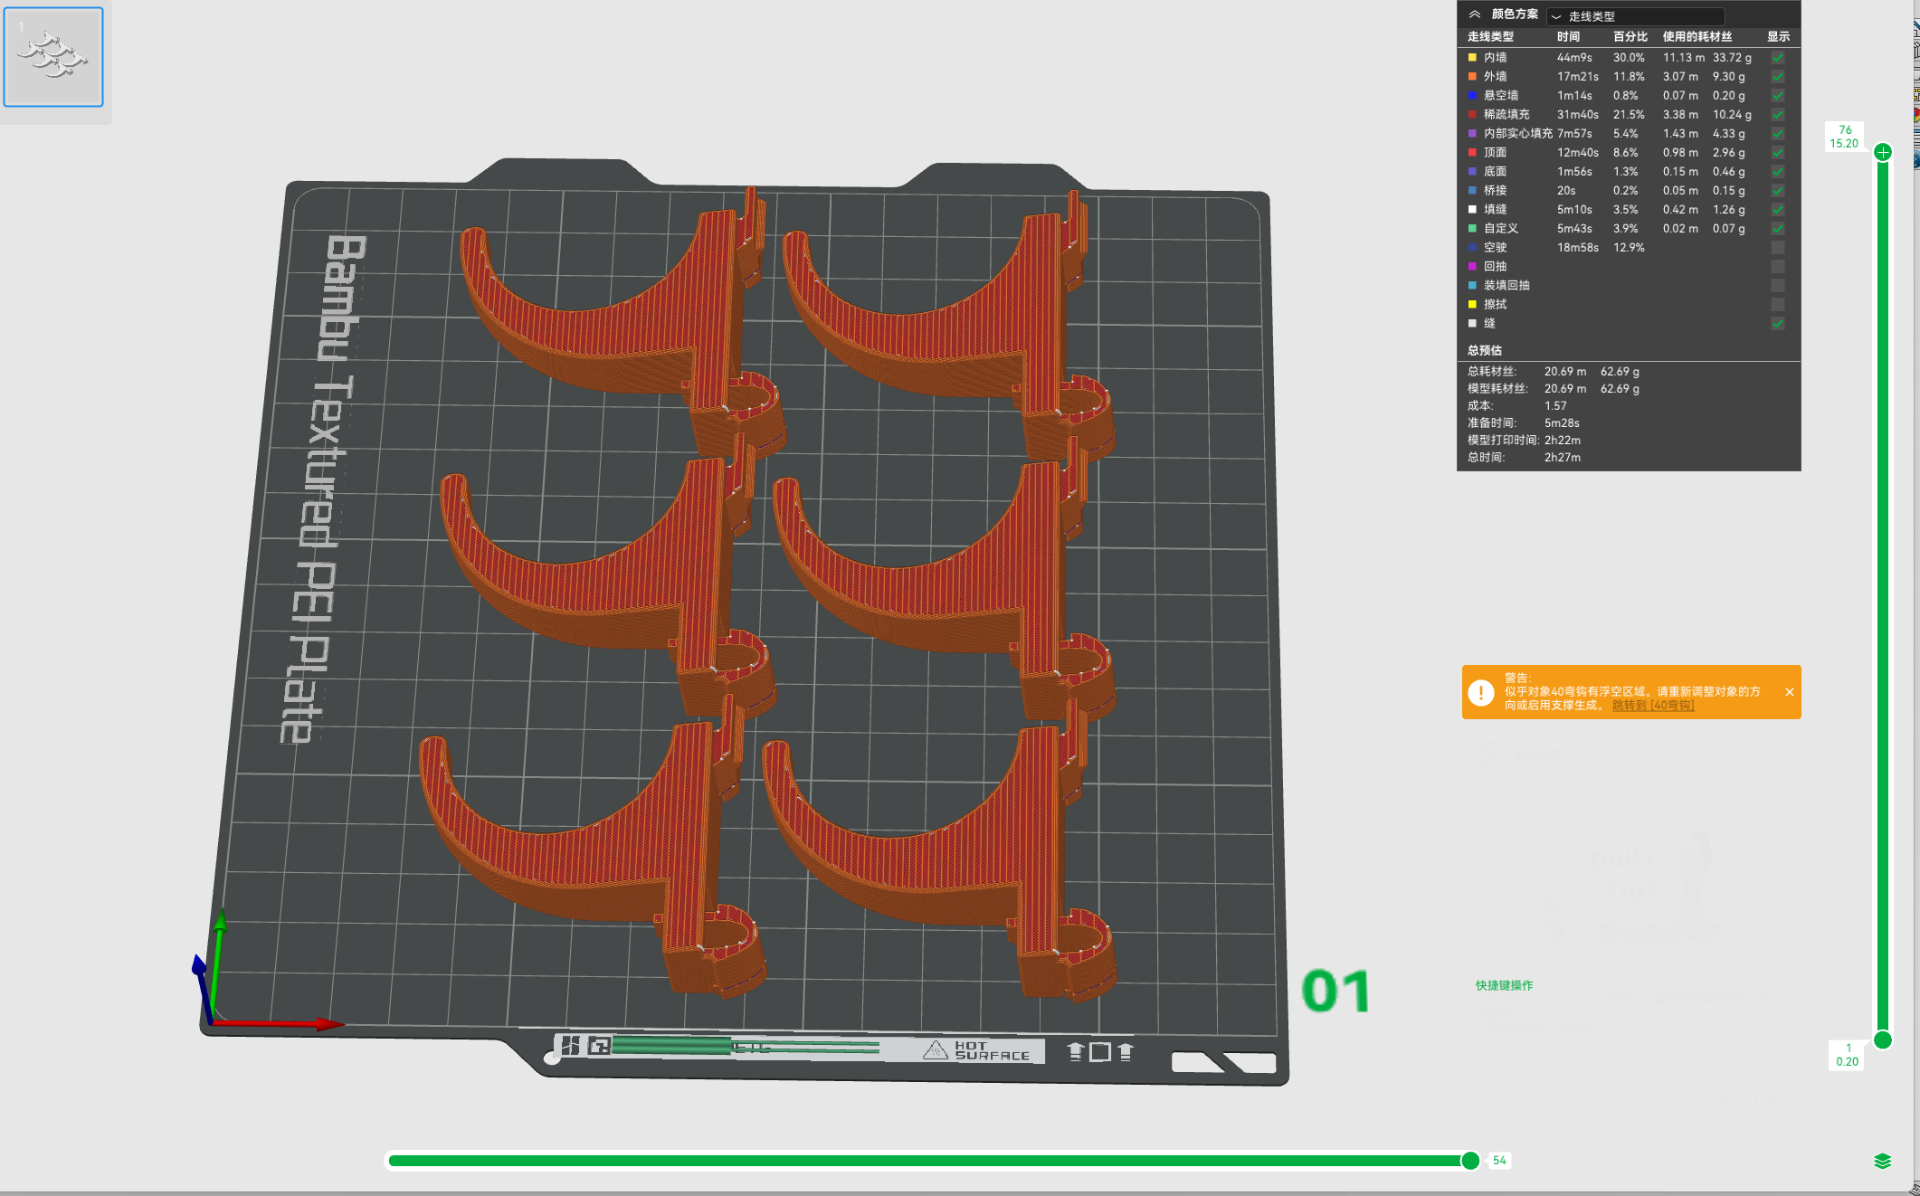Select plate 1 thumbnail

pyautogui.click(x=54, y=57)
